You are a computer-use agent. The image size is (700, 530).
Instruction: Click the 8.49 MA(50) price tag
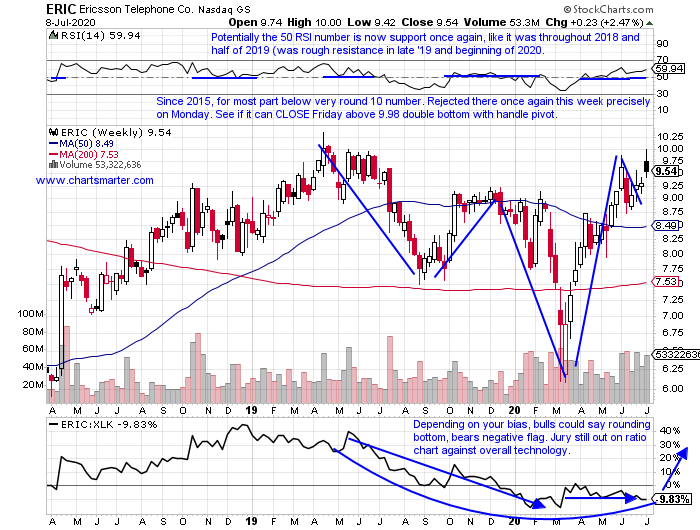[x=666, y=225]
